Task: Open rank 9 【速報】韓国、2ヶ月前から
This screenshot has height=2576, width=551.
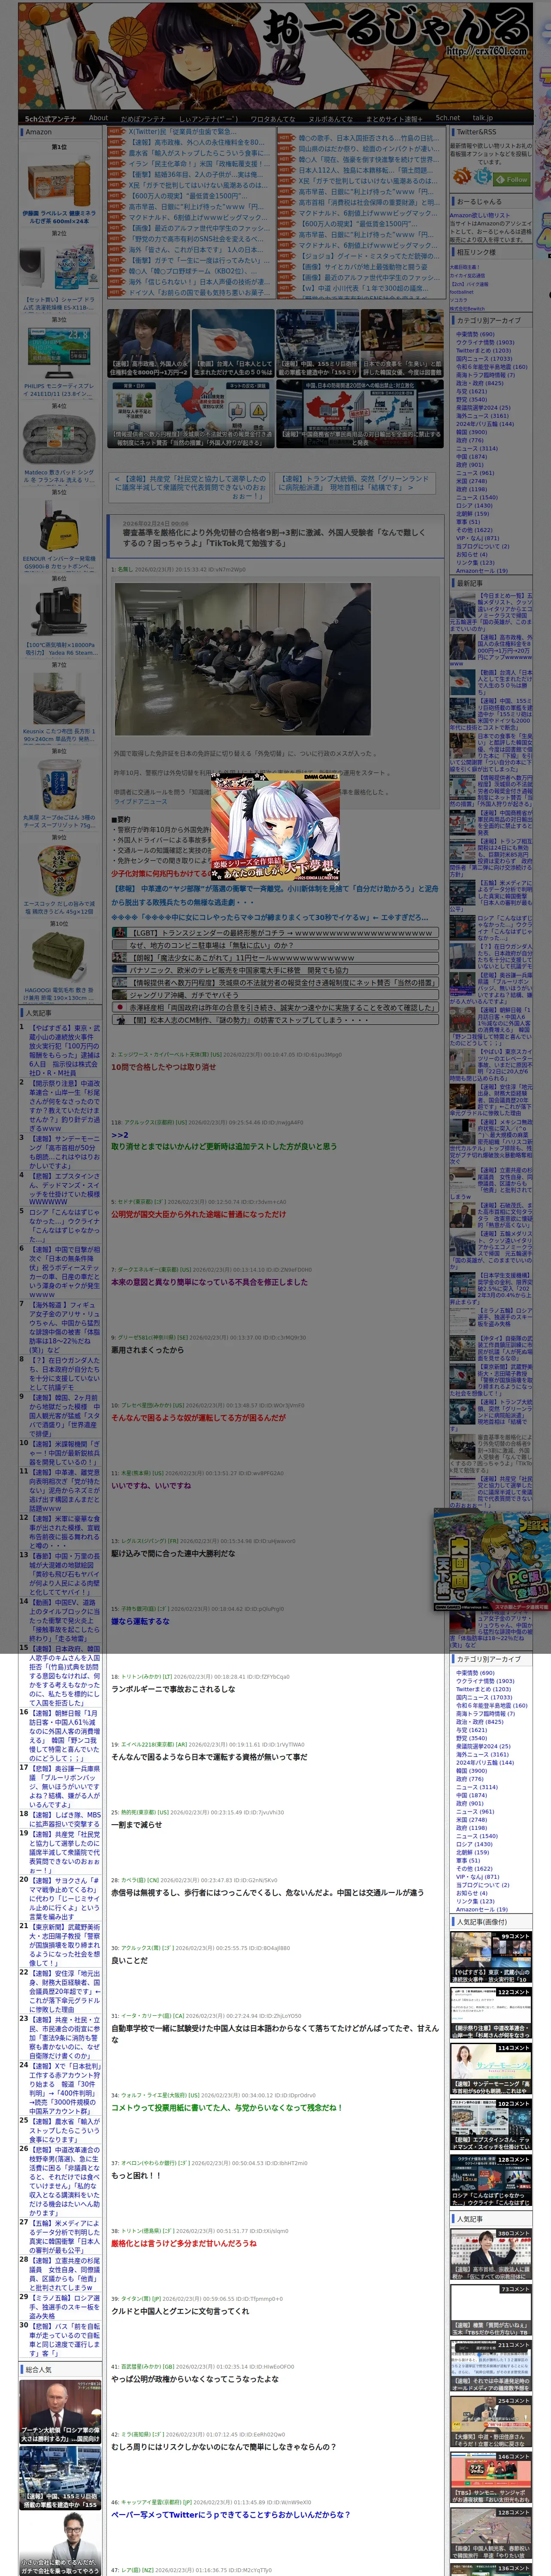Action: 64,1415
